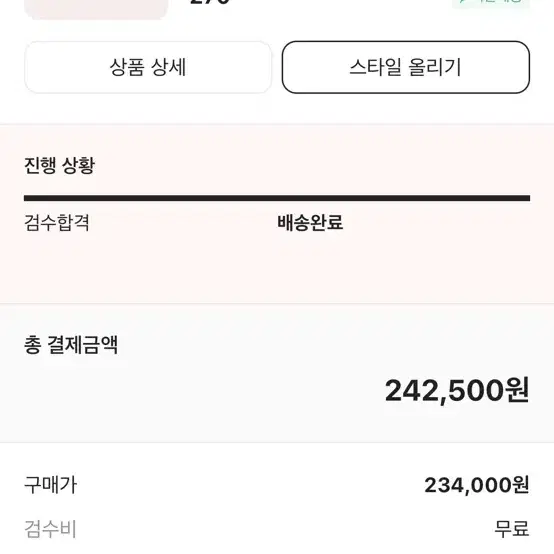Open the 상품 상세 product details button
Image resolution: width=554 pixels, height=554 pixels.
pos(148,67)
